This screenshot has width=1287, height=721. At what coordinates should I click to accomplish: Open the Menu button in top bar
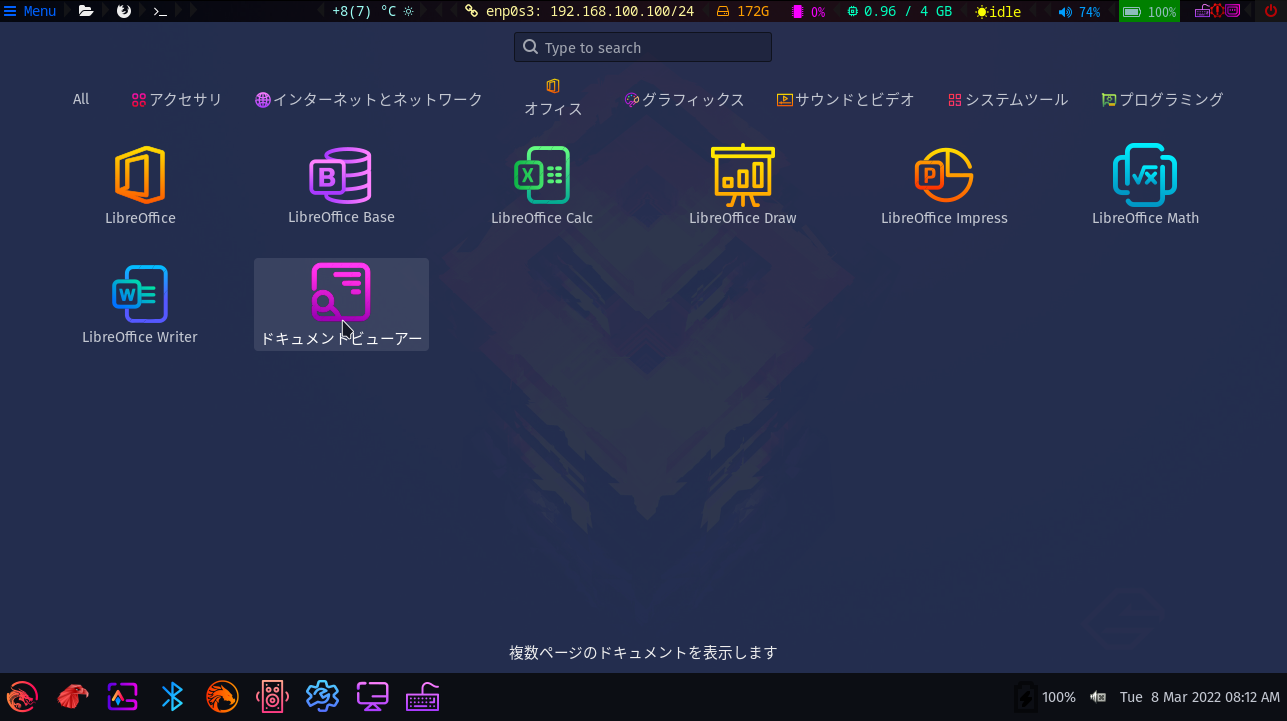30,11
